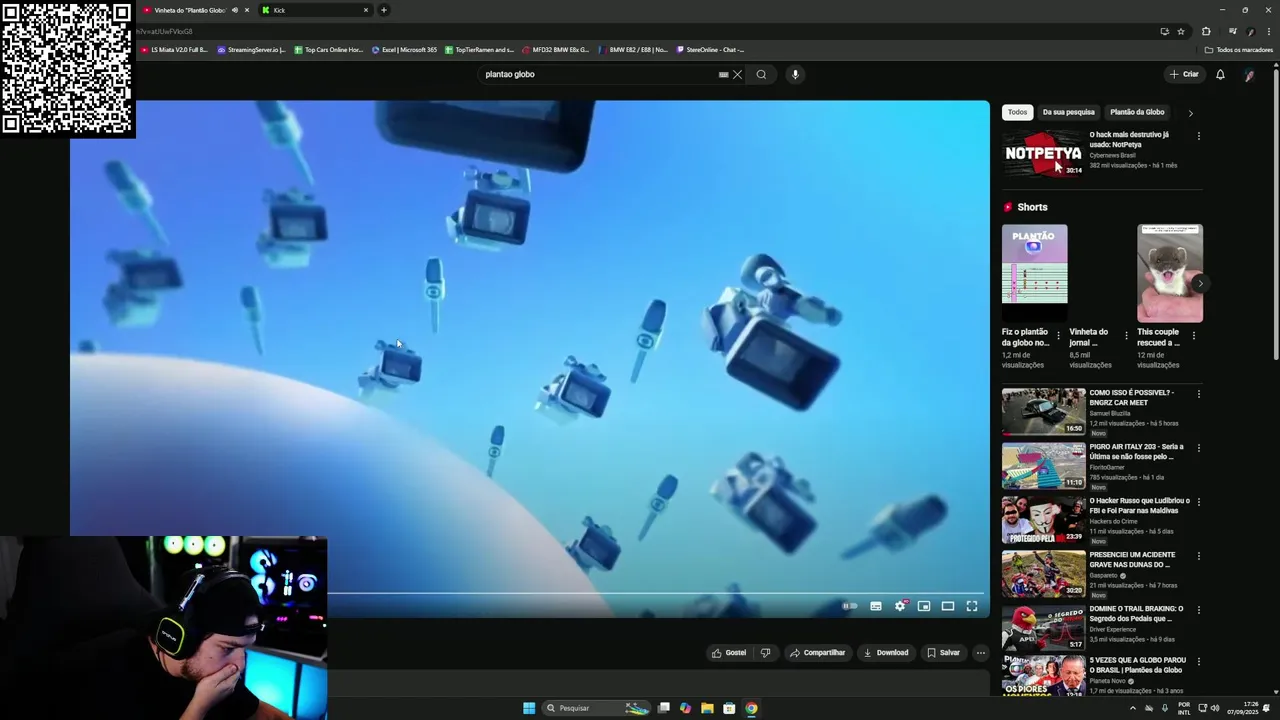Open LS Miata V2.0 bookmark
Image resolution: width=1280 pixels, height=720 pixels.
pyautogui.click(x=174, y=49)
